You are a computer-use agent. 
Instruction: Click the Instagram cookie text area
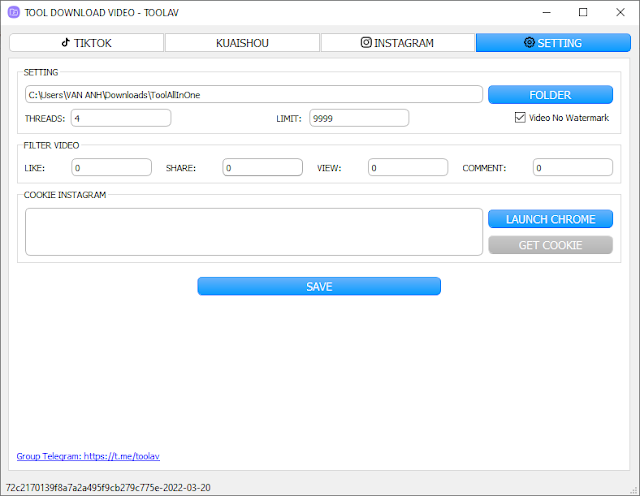coord(253,232)
